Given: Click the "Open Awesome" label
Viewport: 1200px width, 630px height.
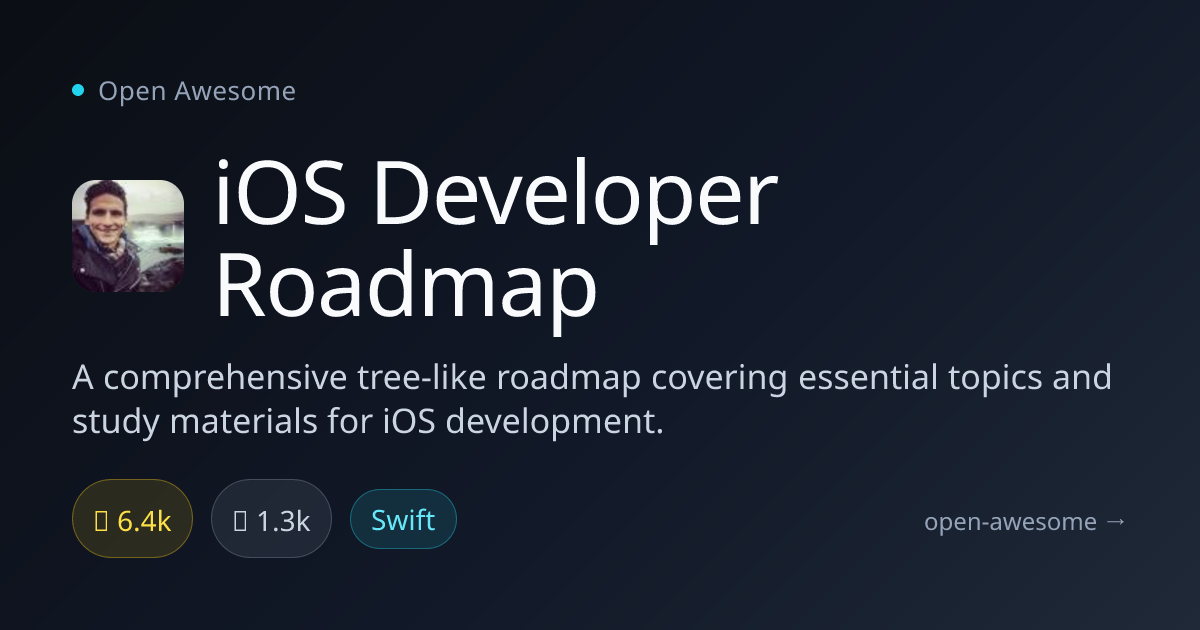Looking at the screenshot, I should (197, 91).
